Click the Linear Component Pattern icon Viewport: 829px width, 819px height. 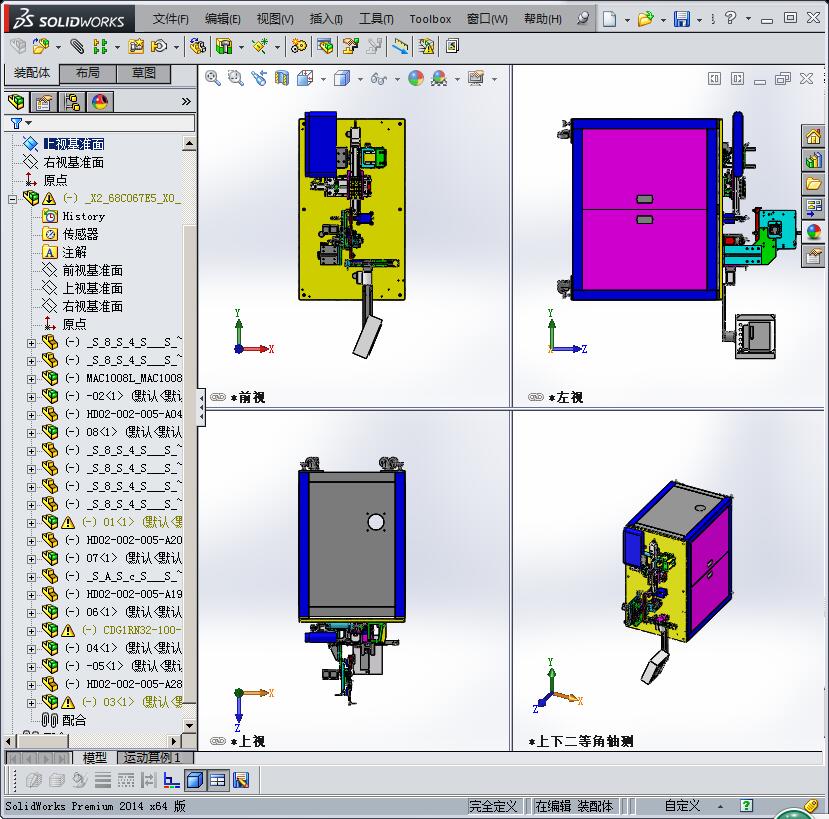click(100, 47)
